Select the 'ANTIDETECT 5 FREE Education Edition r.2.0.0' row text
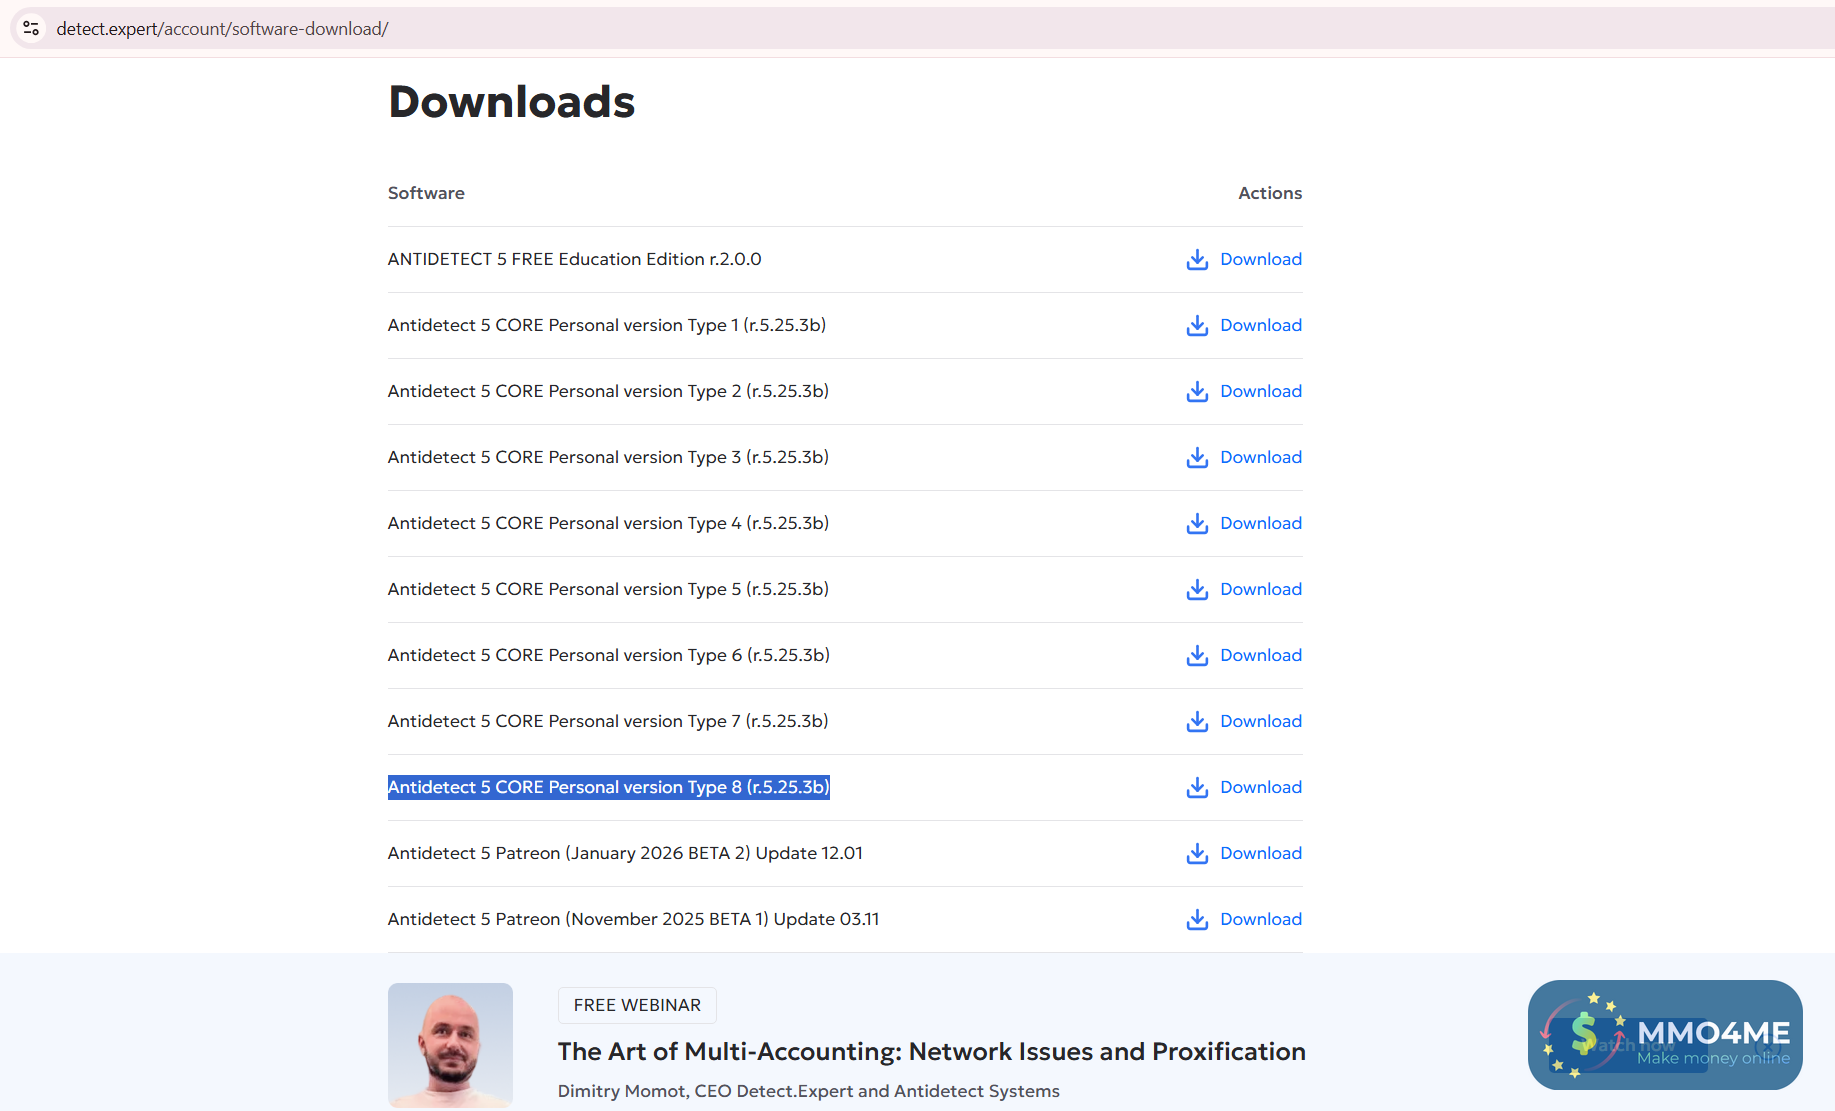Image resolution: width=1835 pixels, height=1111 pixels. coord(575,259)
